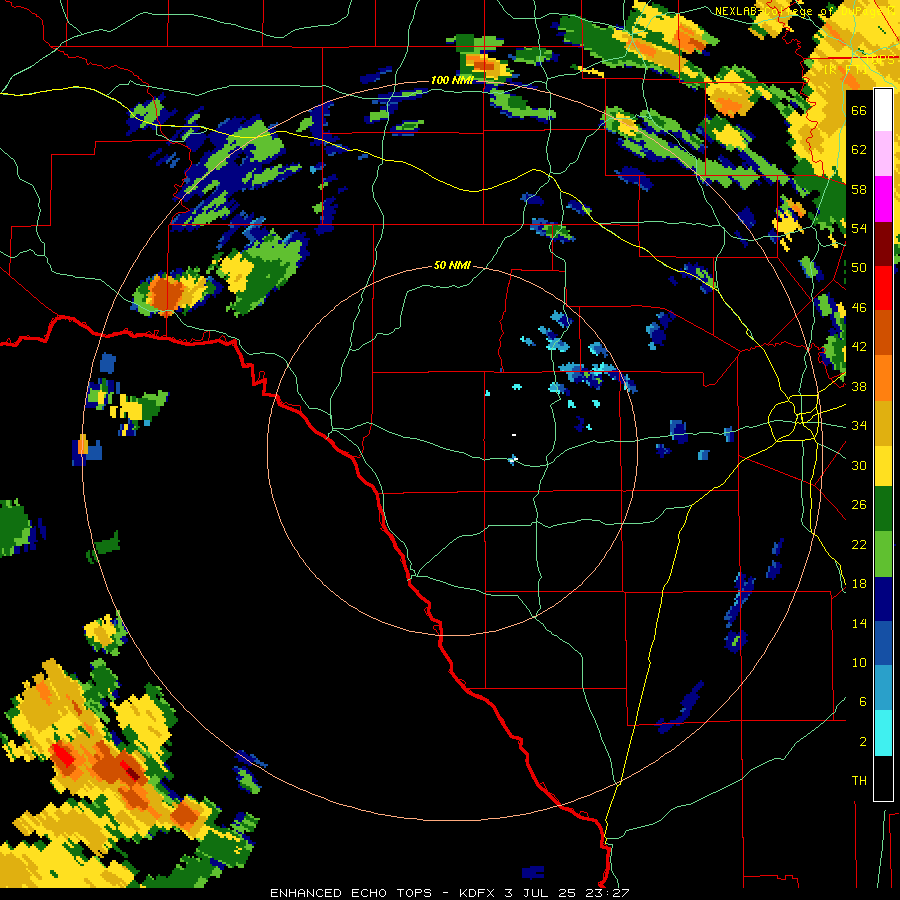Click the navy legend swatch near 18

click(x=883, y=599)
